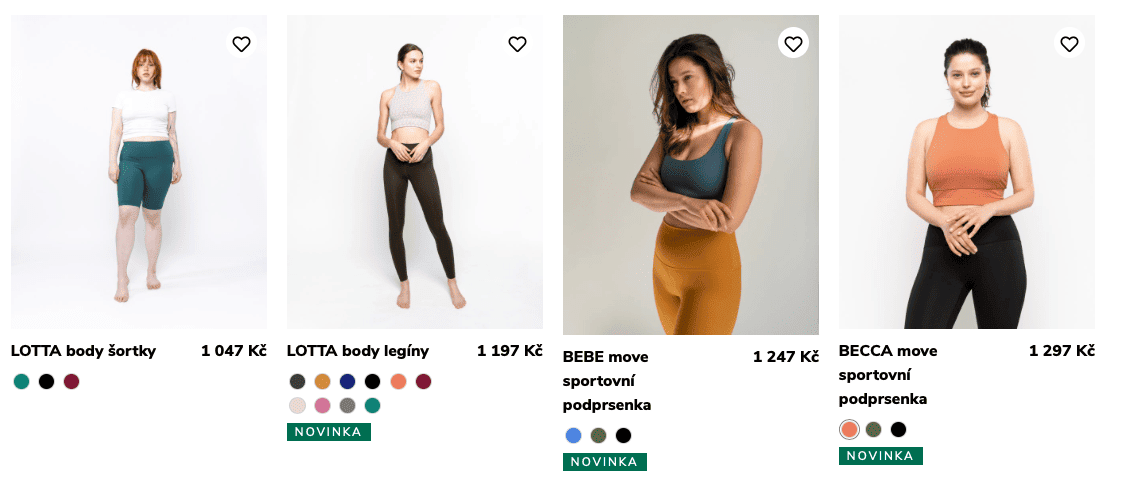Select blue color for BEBE move bra
Screen dimensions: 1123x480
pos(573,435)
